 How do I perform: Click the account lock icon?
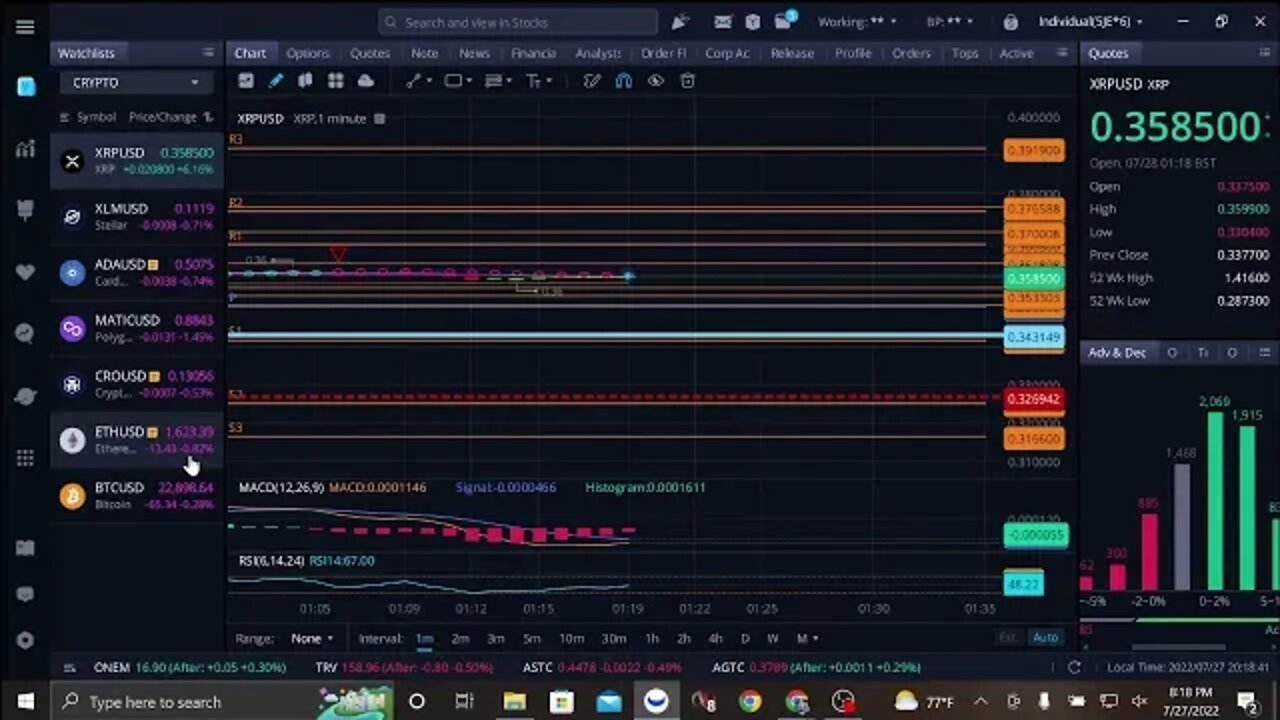[x=1010, y=22]
